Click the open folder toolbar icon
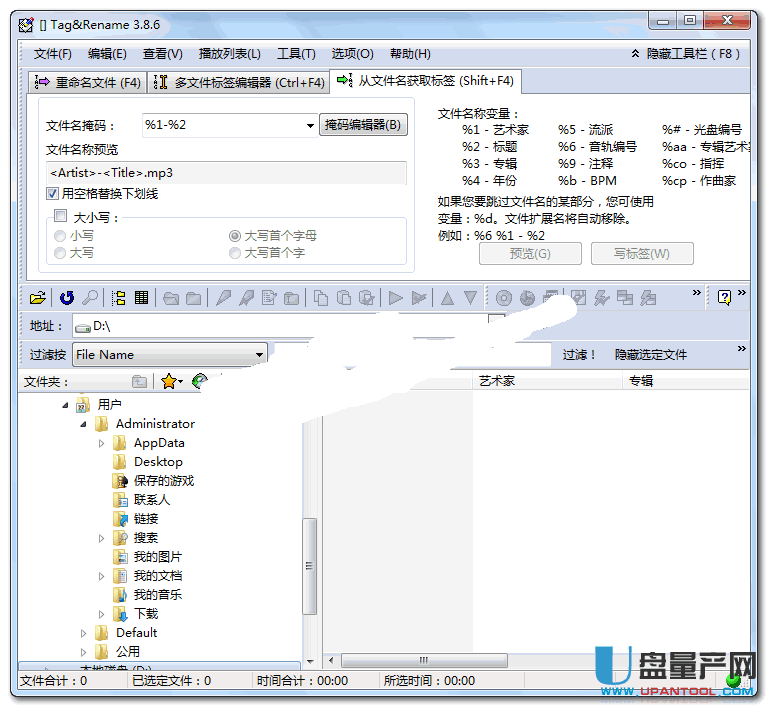769x708 pixels. (x=37, y=297)
